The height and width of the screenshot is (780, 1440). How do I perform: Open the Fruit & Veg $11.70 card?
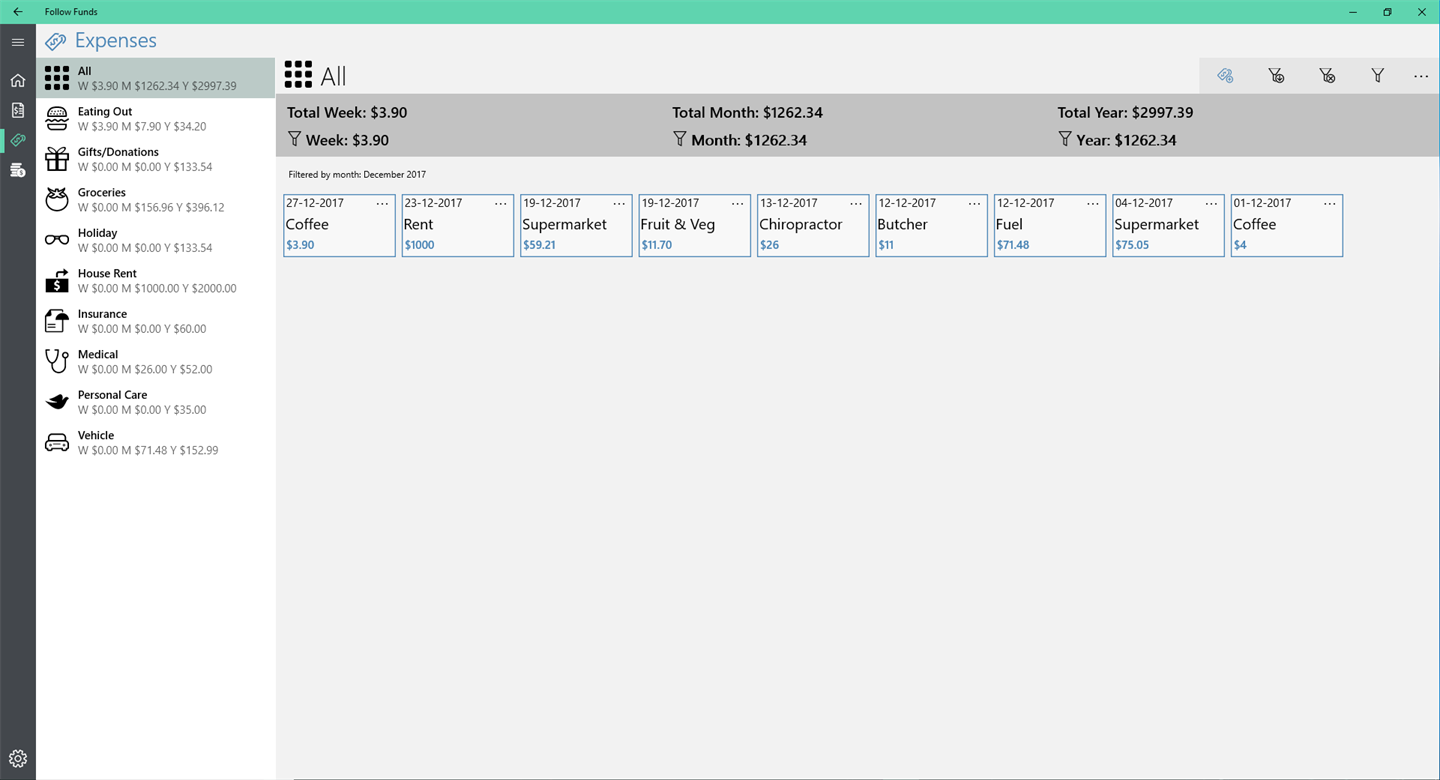pyautogui.click(x=695, y=226)
